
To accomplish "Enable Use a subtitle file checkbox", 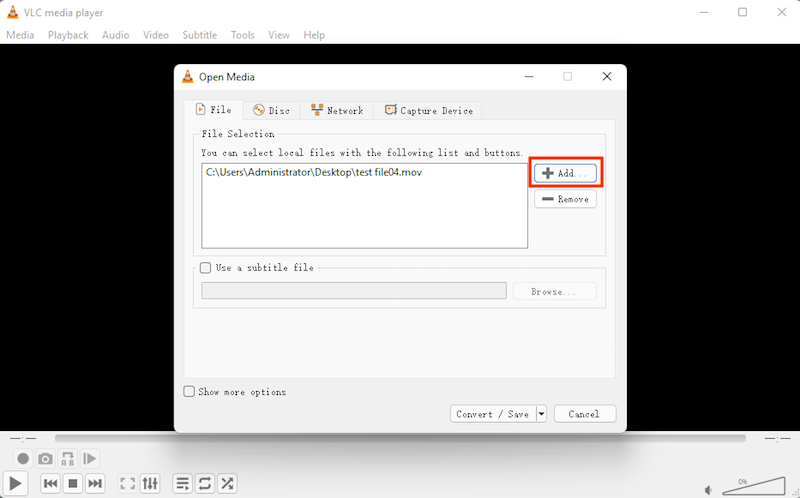I will [x=206, y=267].
